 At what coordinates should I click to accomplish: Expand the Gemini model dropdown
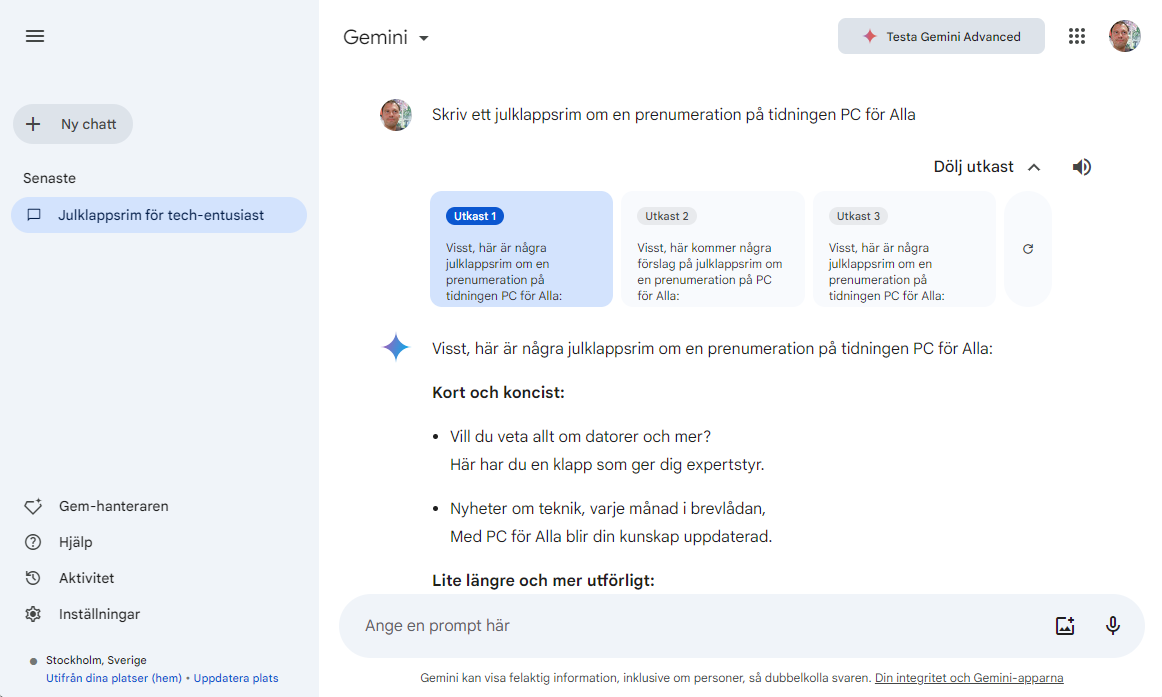[x=386, y=37]
